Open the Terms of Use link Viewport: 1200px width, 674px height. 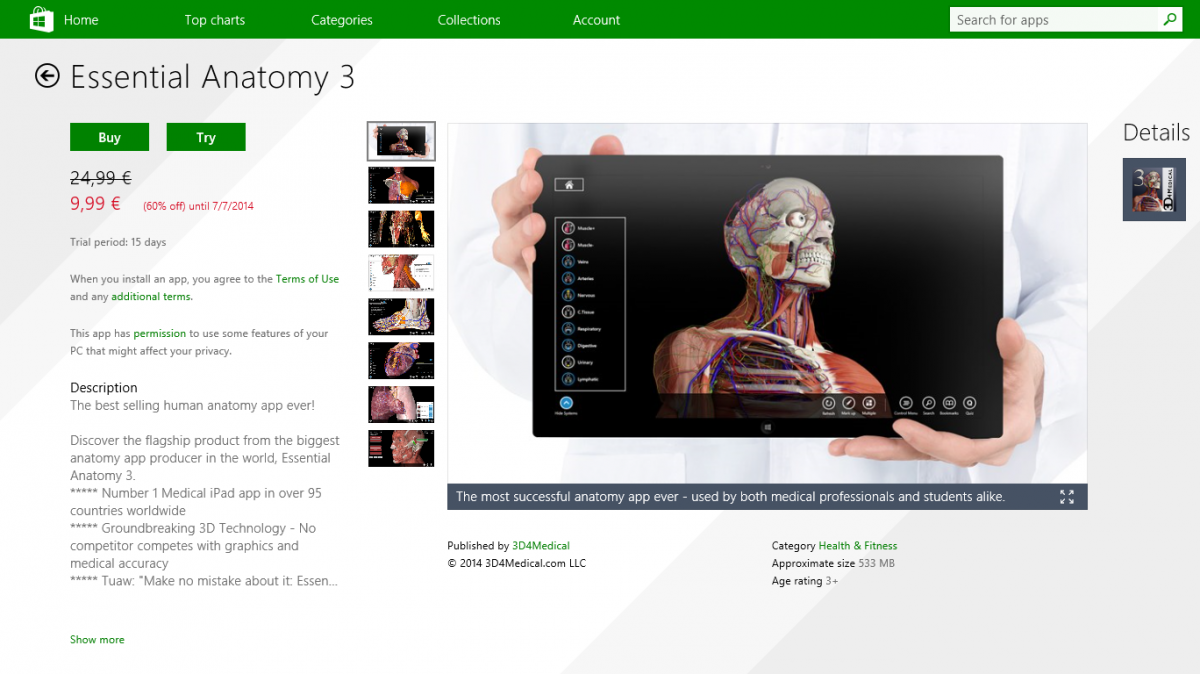click(307, 279)
